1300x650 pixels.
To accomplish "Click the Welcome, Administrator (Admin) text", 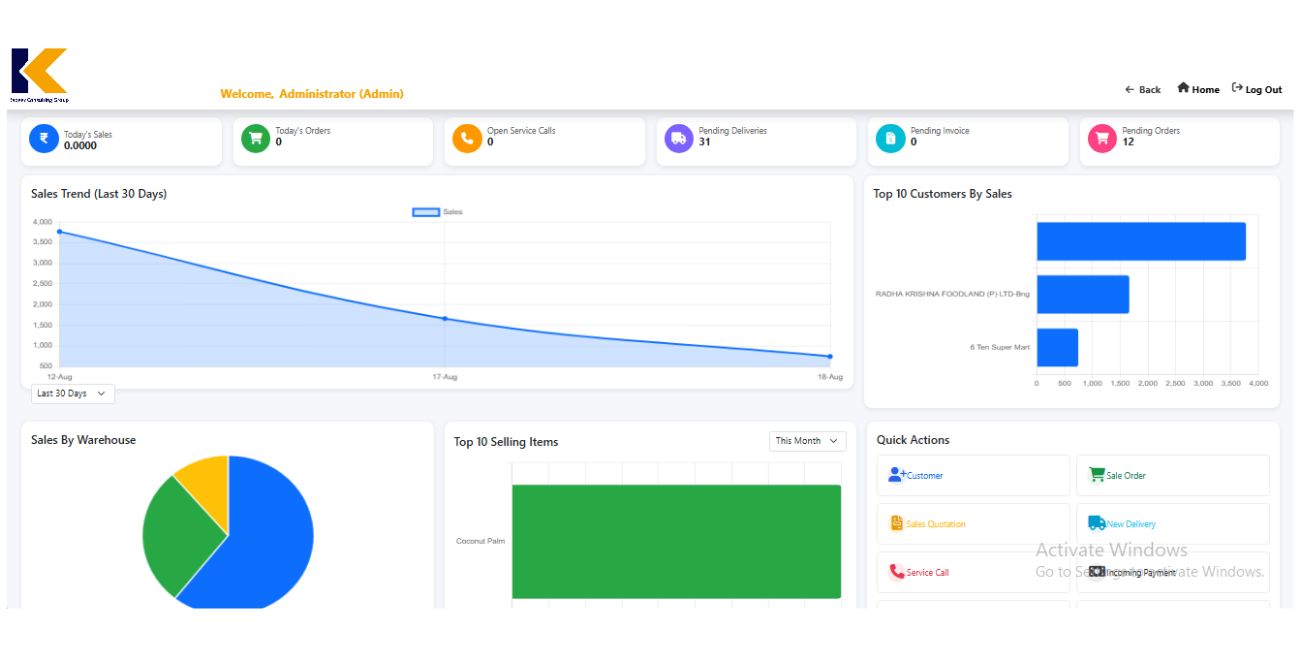I will click(x=312, y=94).
